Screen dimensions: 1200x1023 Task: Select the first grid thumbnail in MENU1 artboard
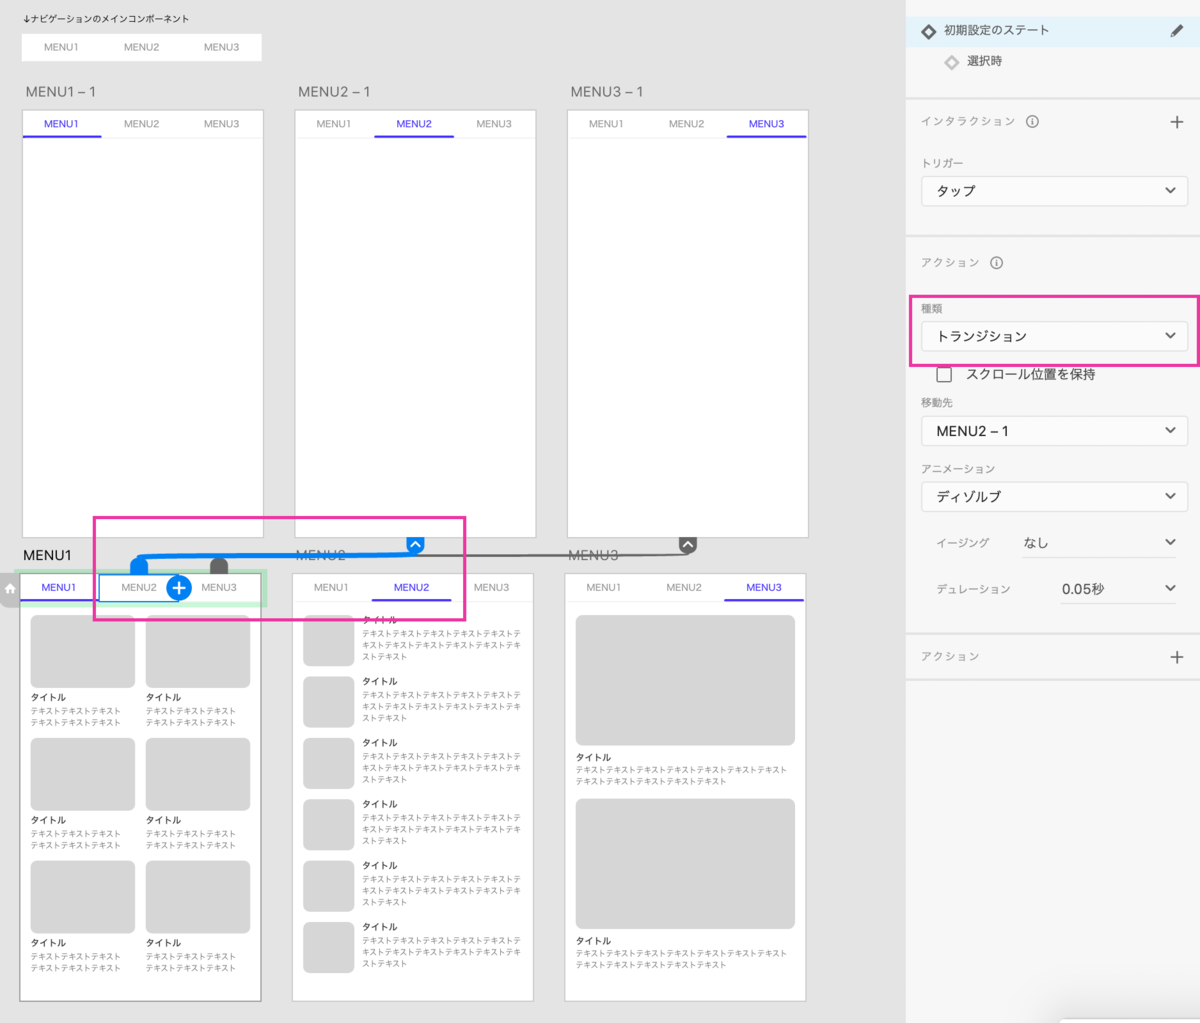(x=83, y=651)
